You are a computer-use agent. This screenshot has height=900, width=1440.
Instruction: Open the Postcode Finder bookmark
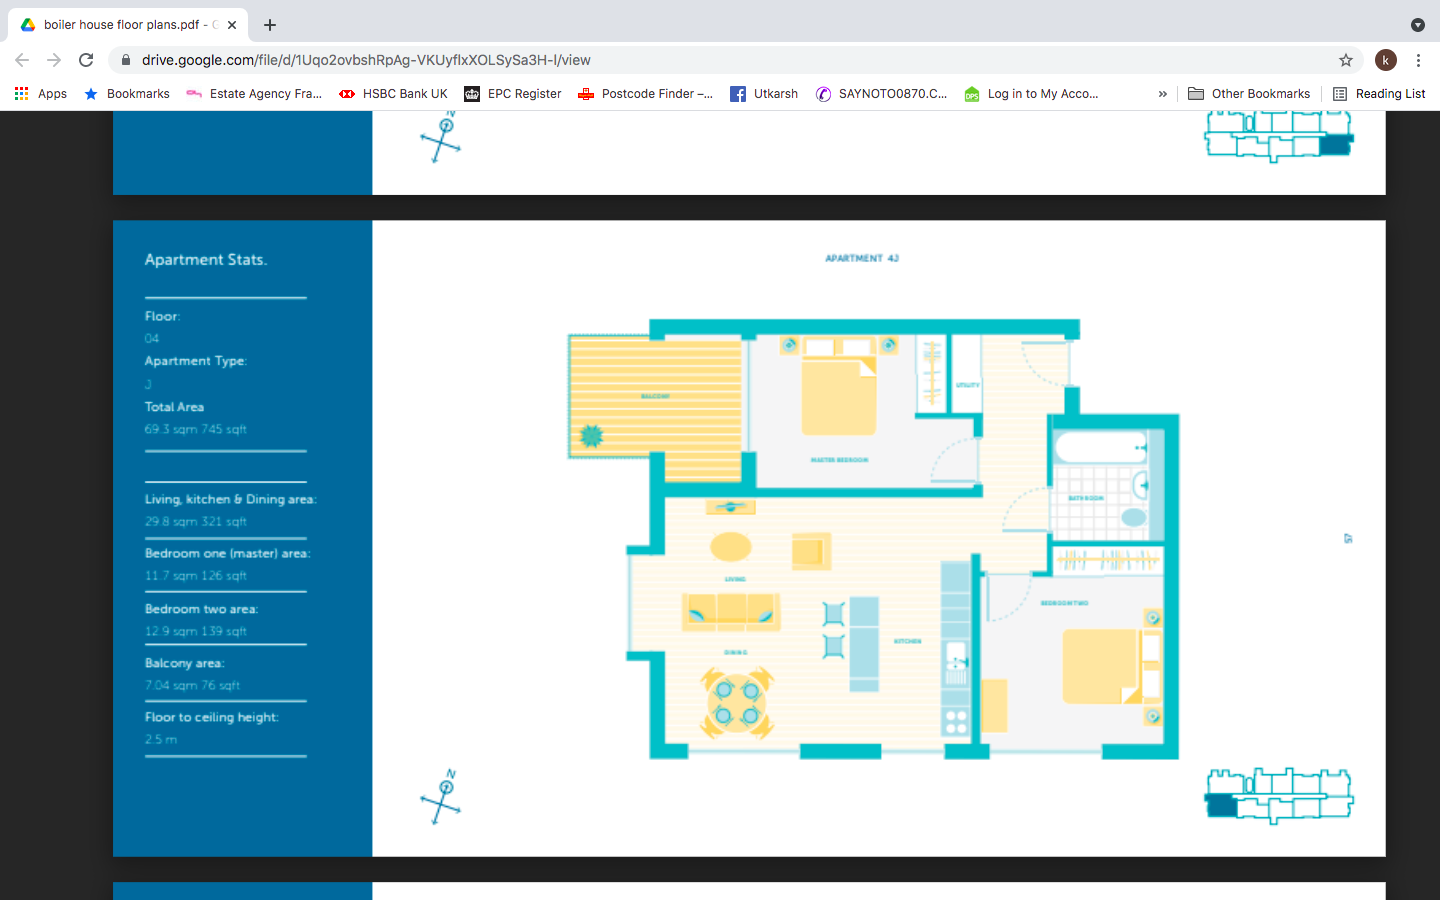pos(645,94)
